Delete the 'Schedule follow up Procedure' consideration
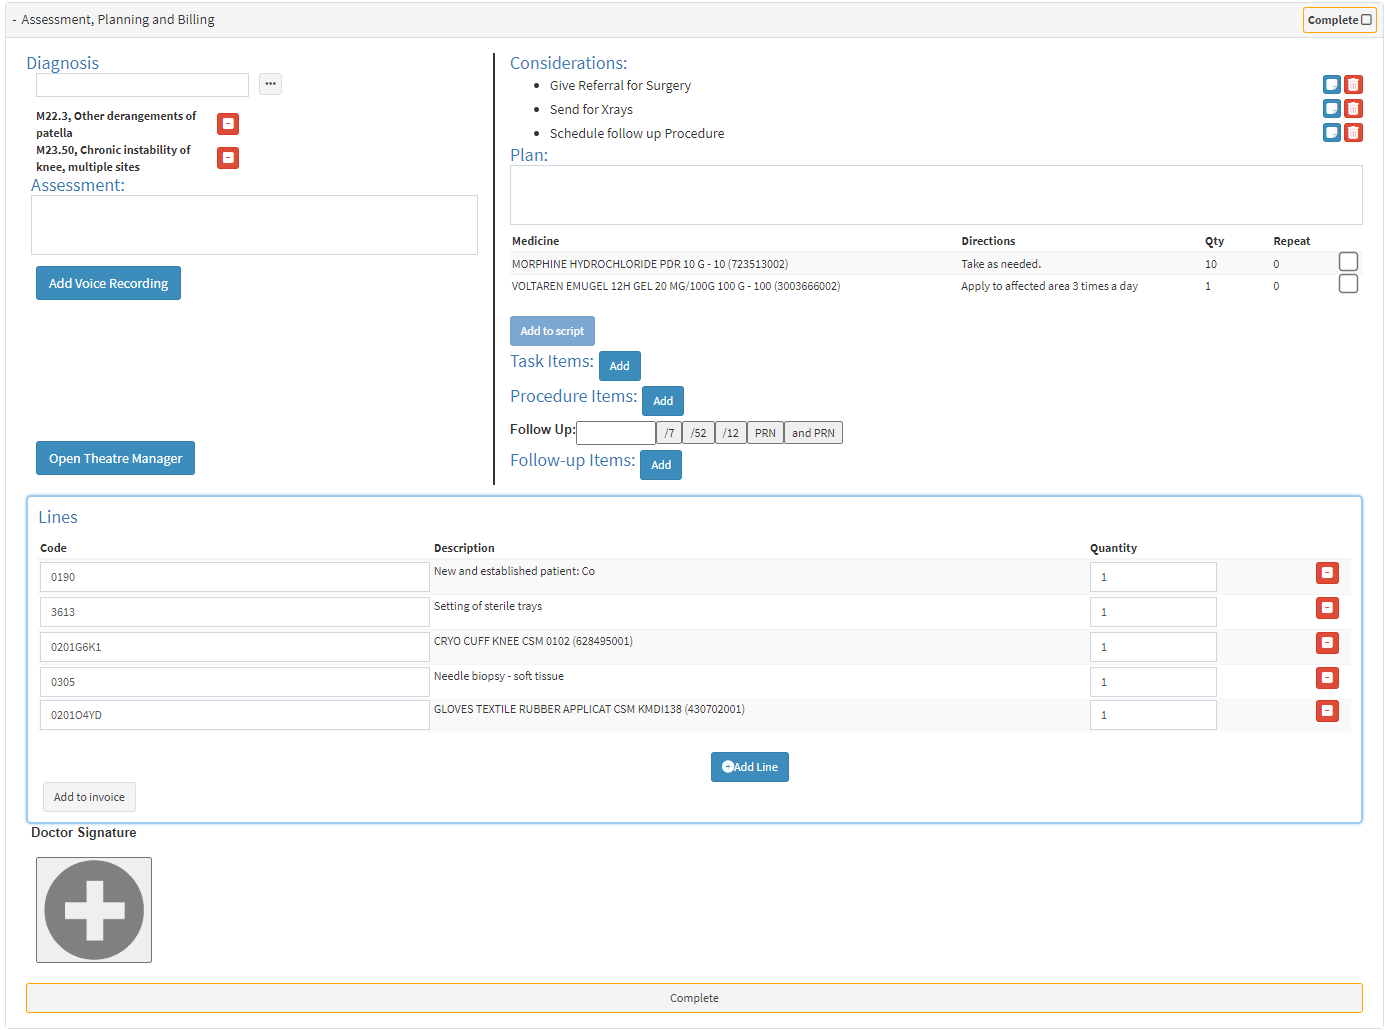 click(1353, 133)
